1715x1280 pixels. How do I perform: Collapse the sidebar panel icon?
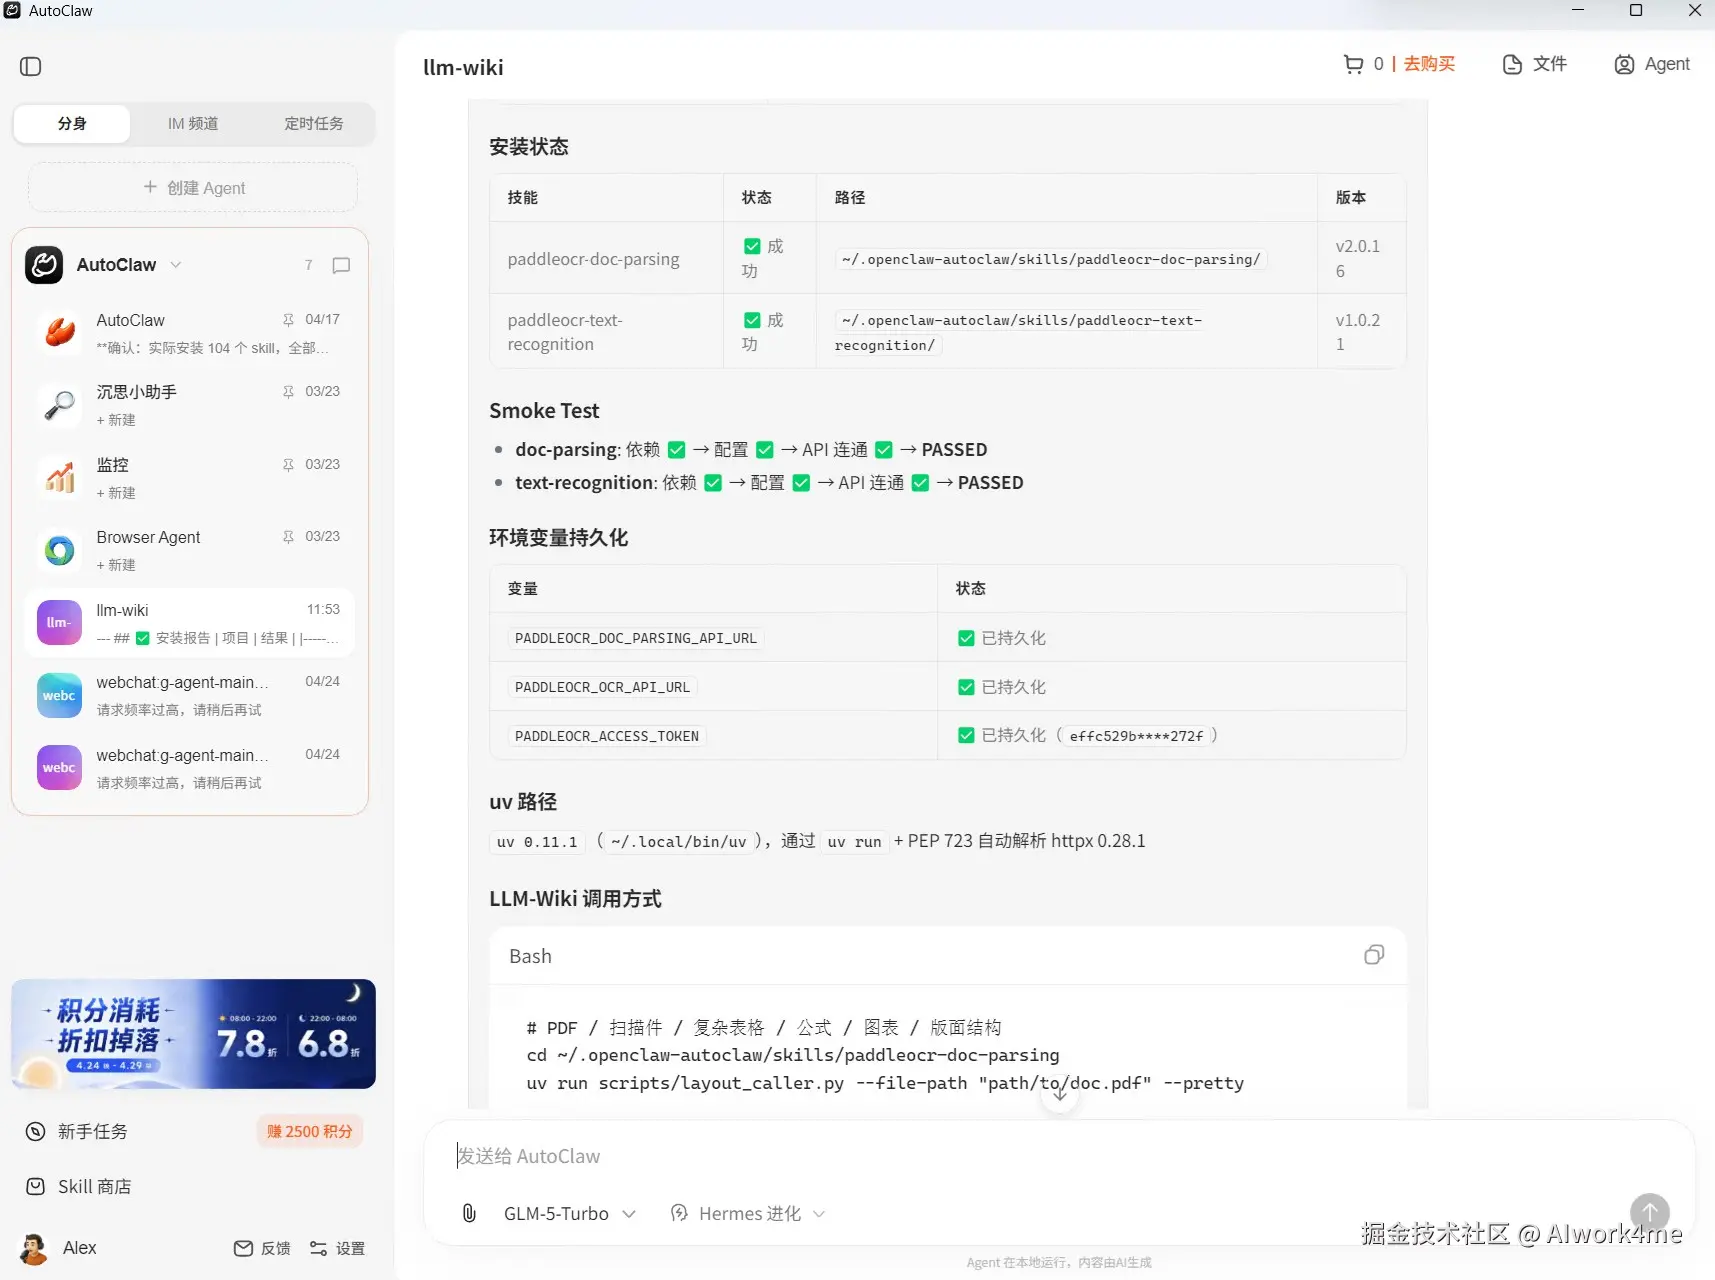tap(31, 67)
